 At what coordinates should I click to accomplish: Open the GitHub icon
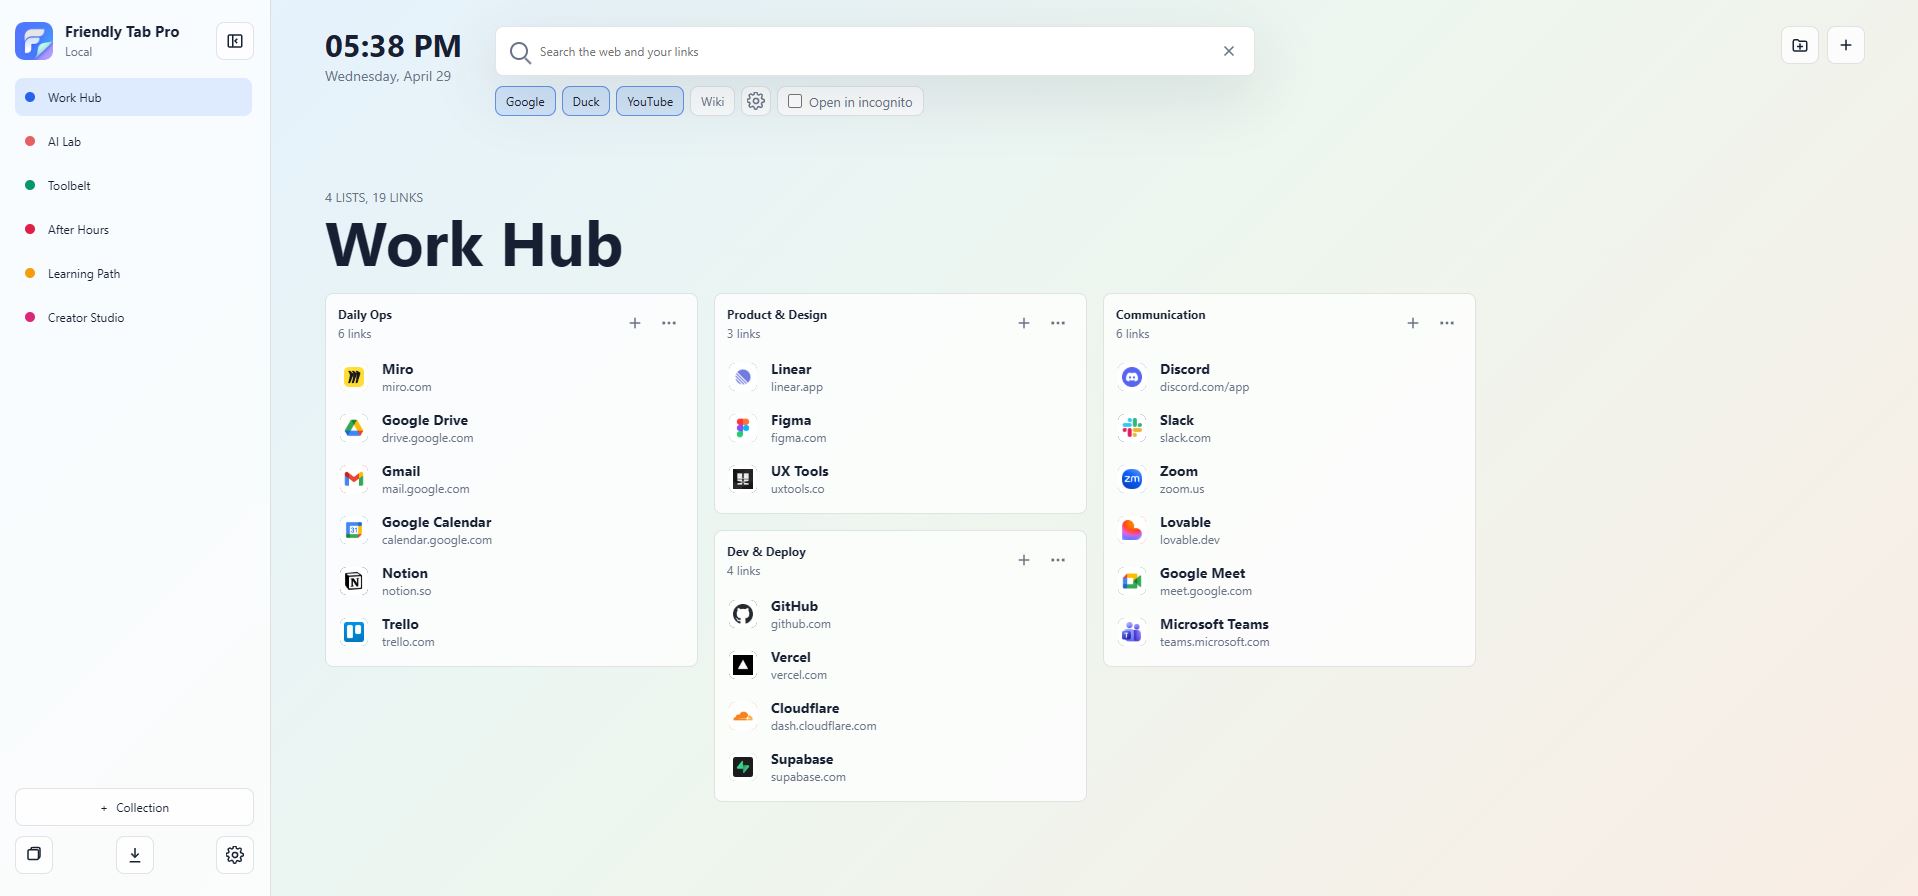[x=743, y=614]
